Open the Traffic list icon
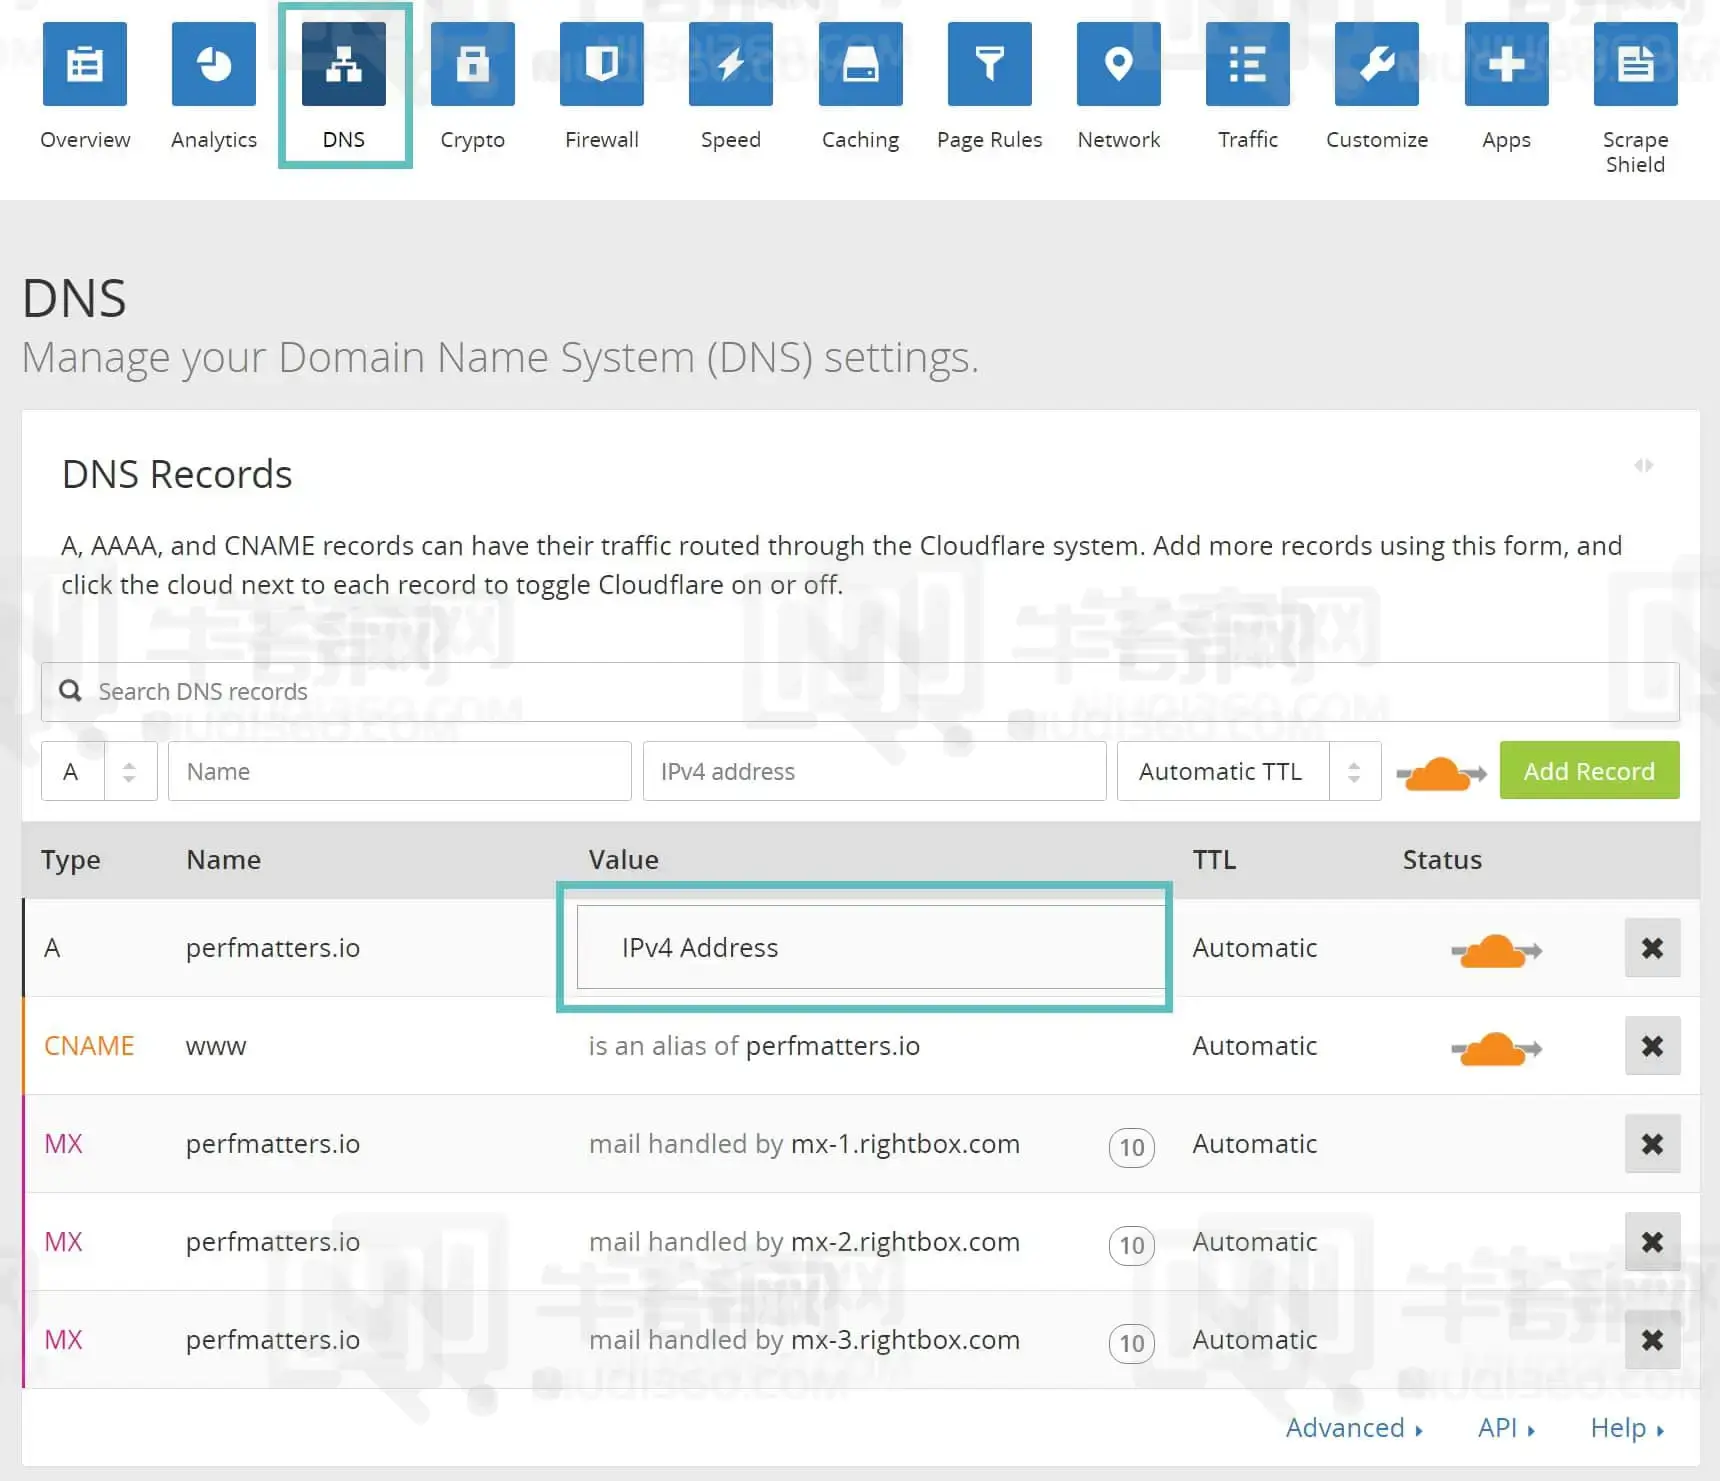 tap(1248, 64)
